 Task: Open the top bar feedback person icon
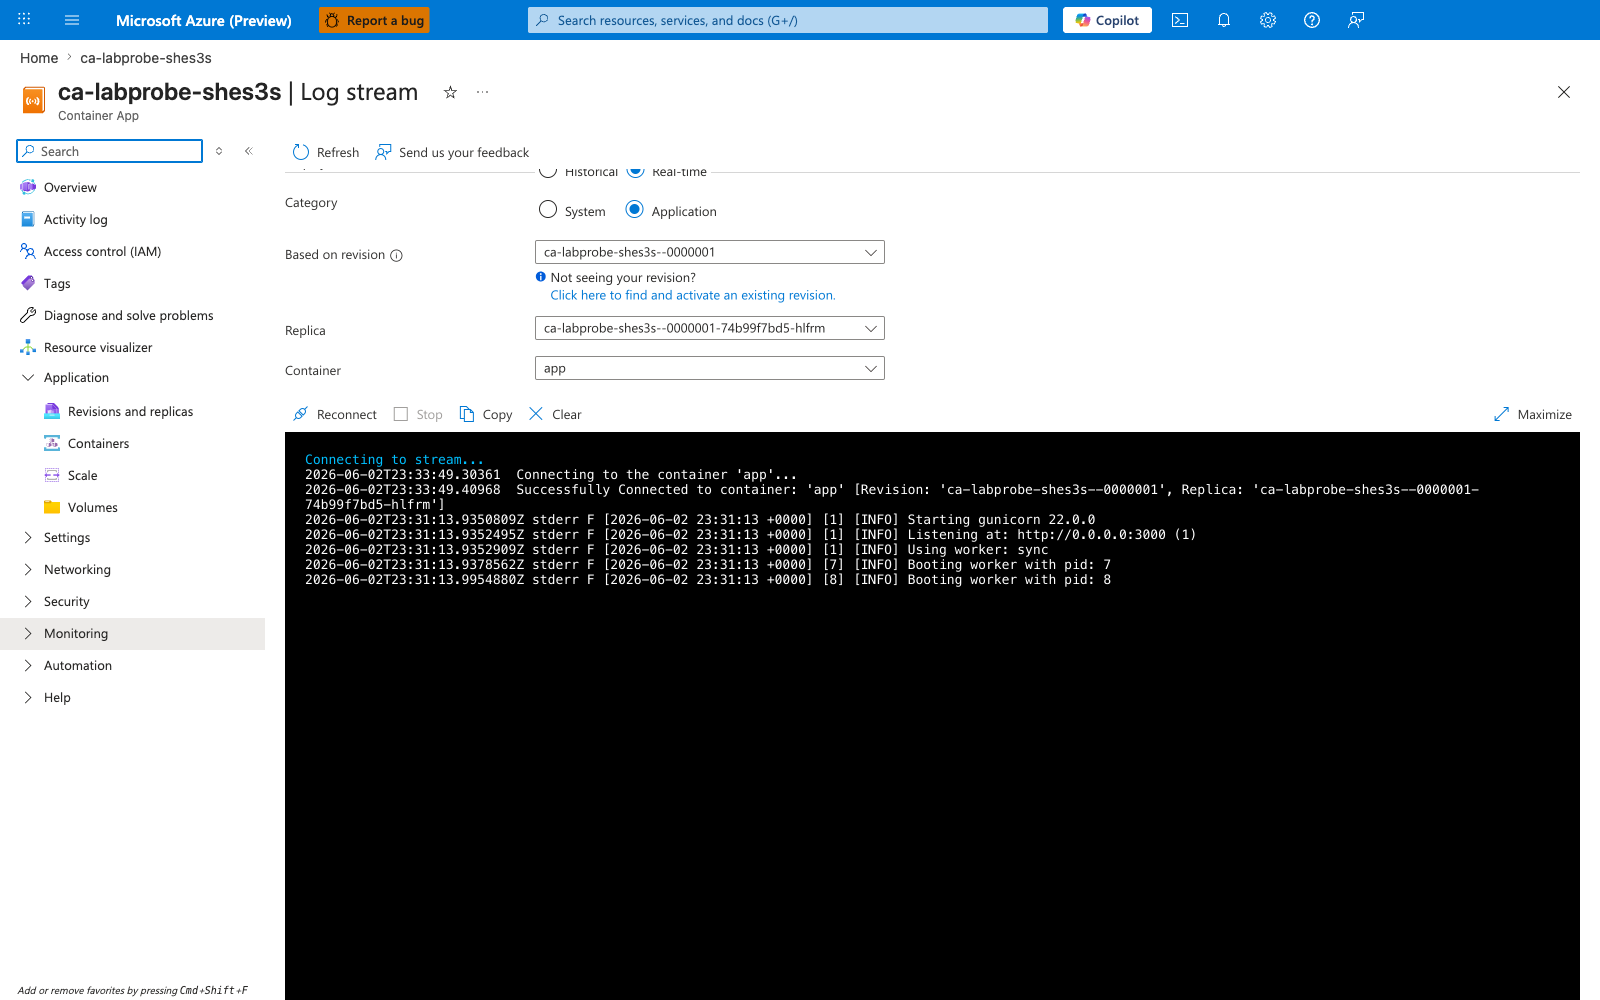[1356, 20]
